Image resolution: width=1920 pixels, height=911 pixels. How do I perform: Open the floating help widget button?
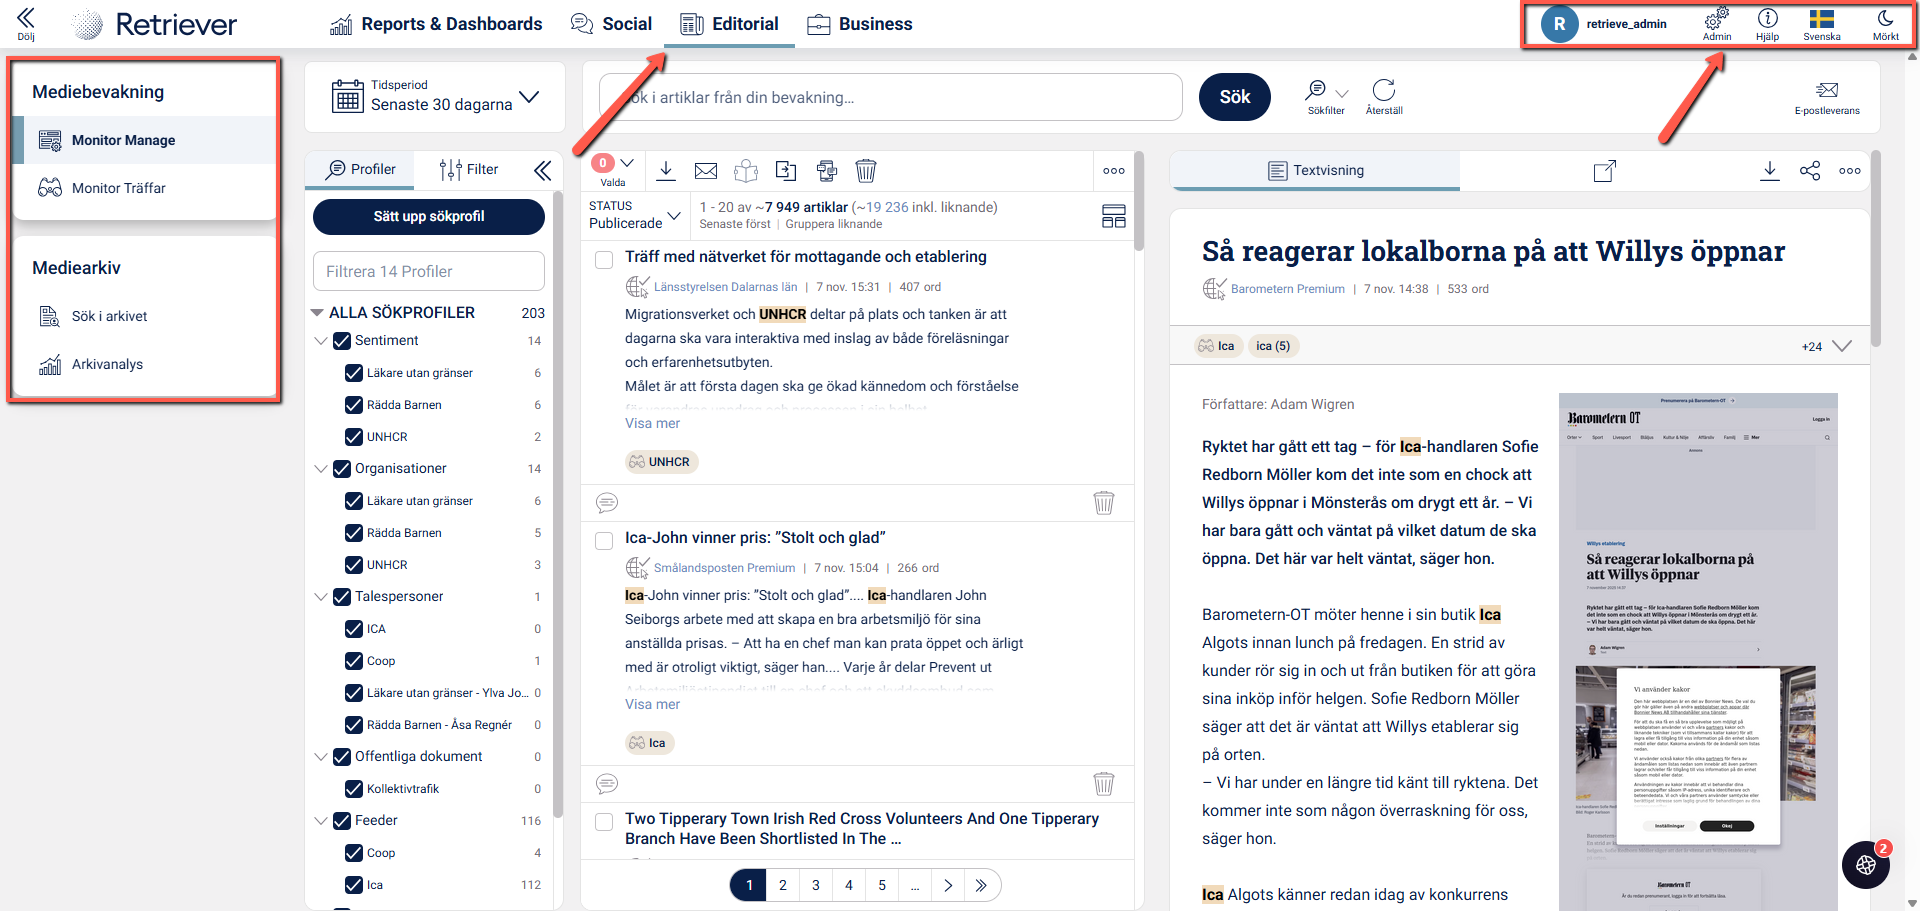pyautogui.click(x=1866, y=865)
